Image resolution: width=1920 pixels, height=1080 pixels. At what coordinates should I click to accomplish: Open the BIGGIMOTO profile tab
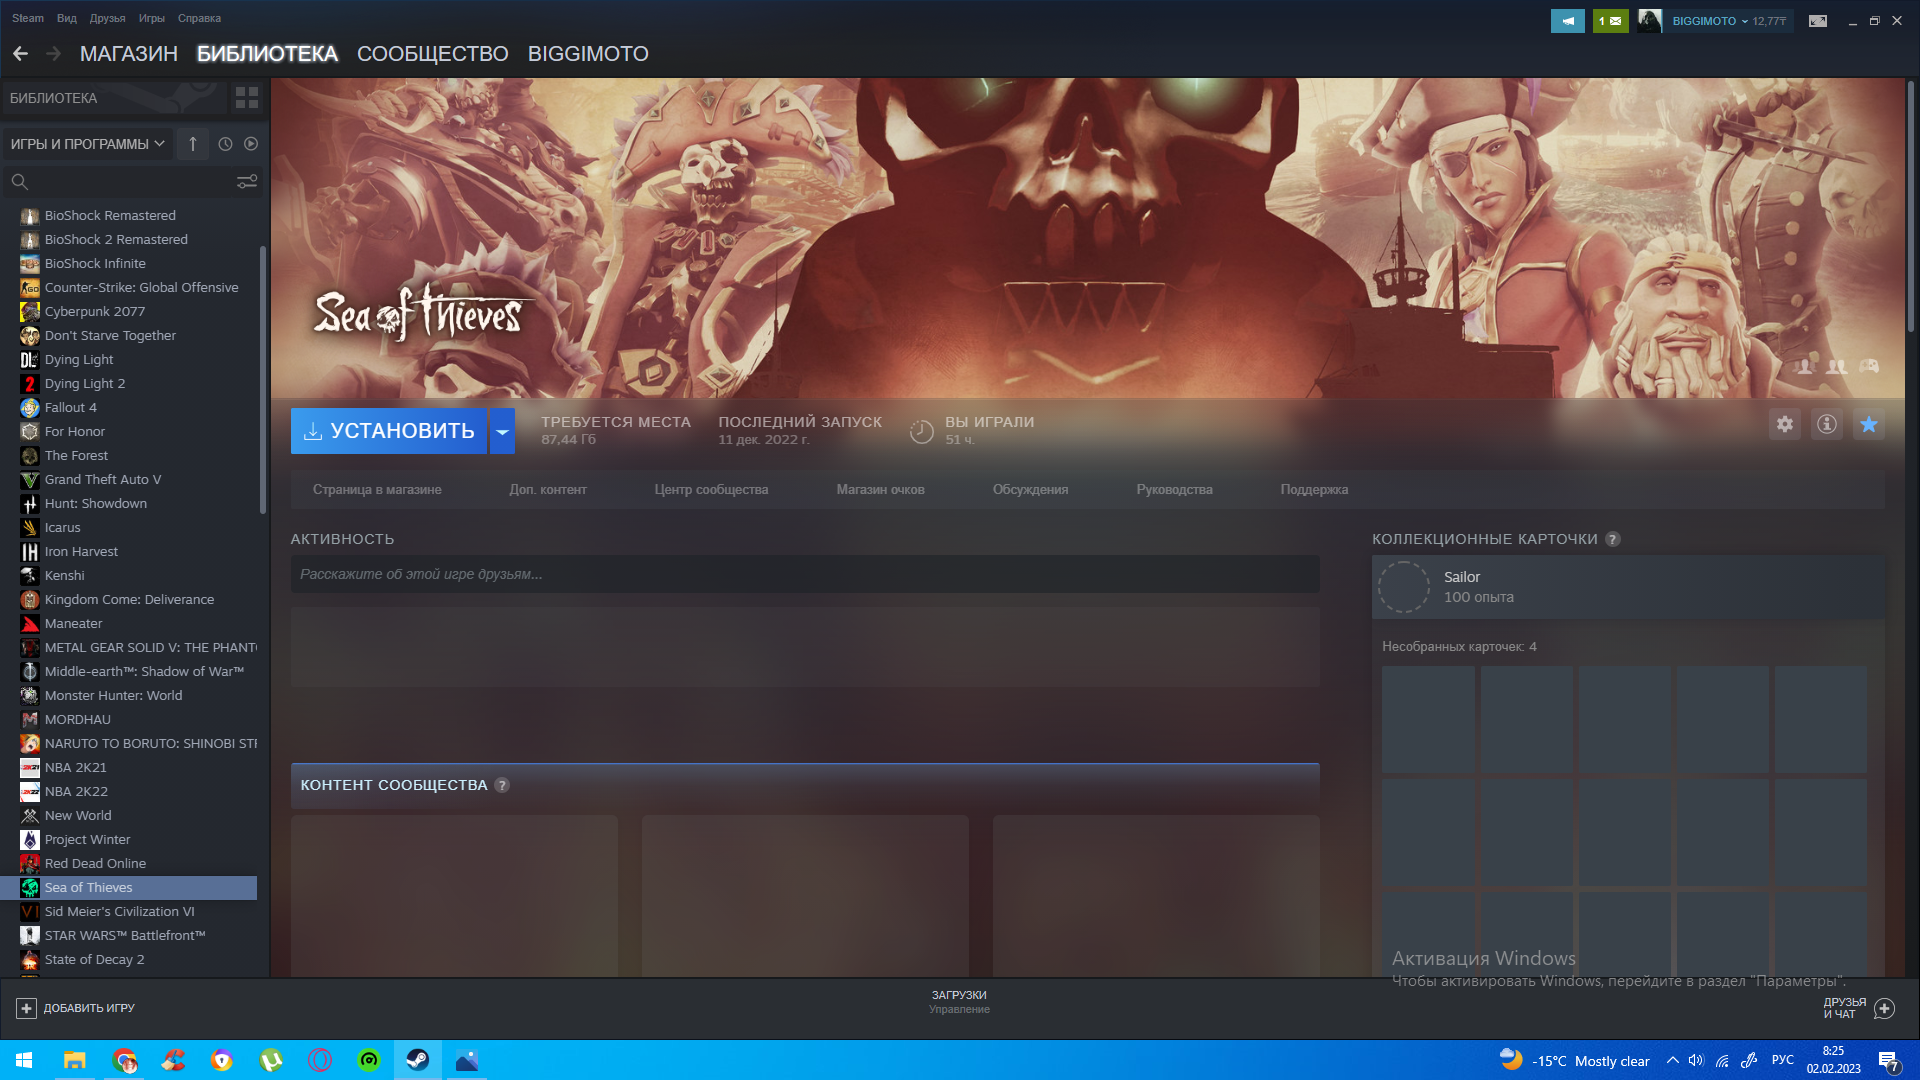point(588,54)
